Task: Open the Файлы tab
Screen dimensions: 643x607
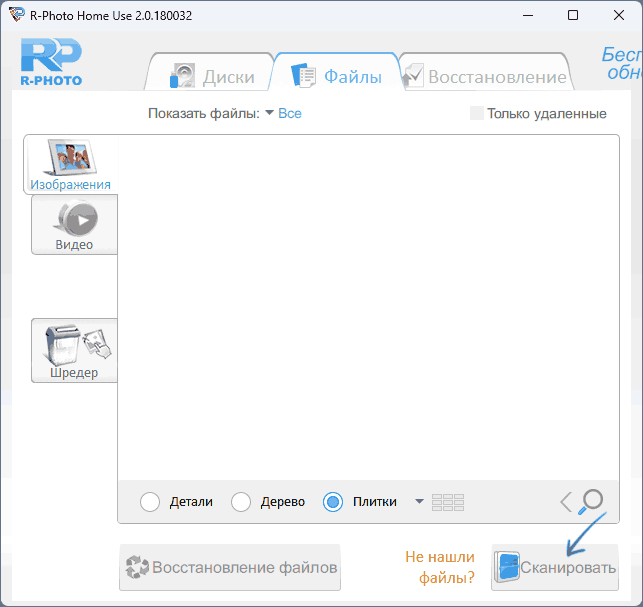Action: [x=336, y=76]
